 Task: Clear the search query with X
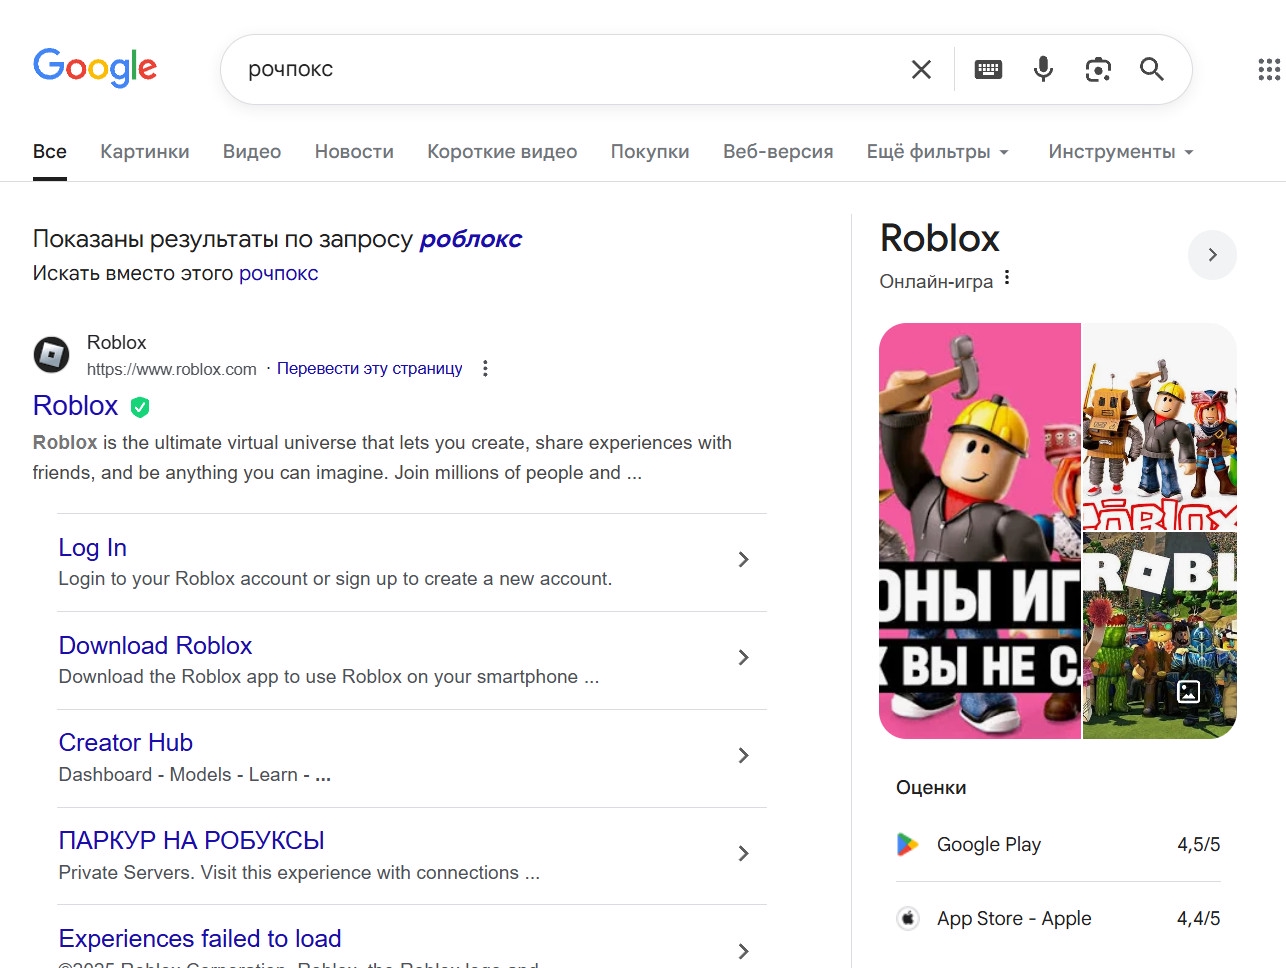[921, 69]
